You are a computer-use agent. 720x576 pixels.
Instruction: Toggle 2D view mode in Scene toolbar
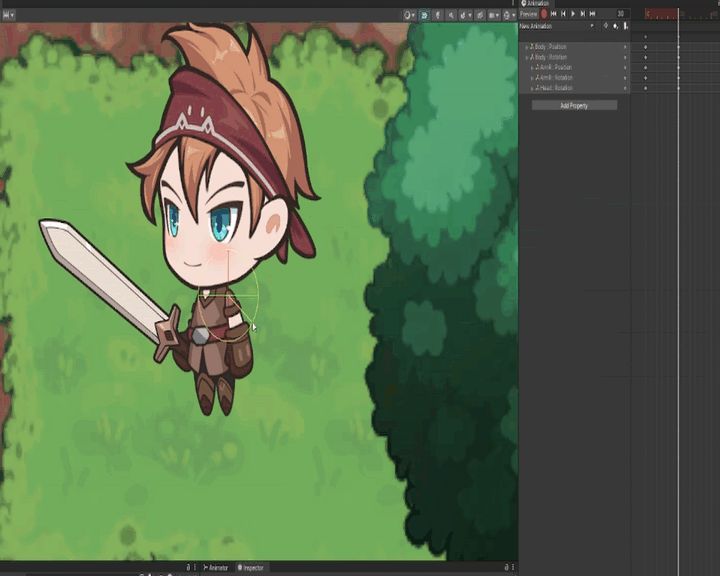click(x=425, y=15)
